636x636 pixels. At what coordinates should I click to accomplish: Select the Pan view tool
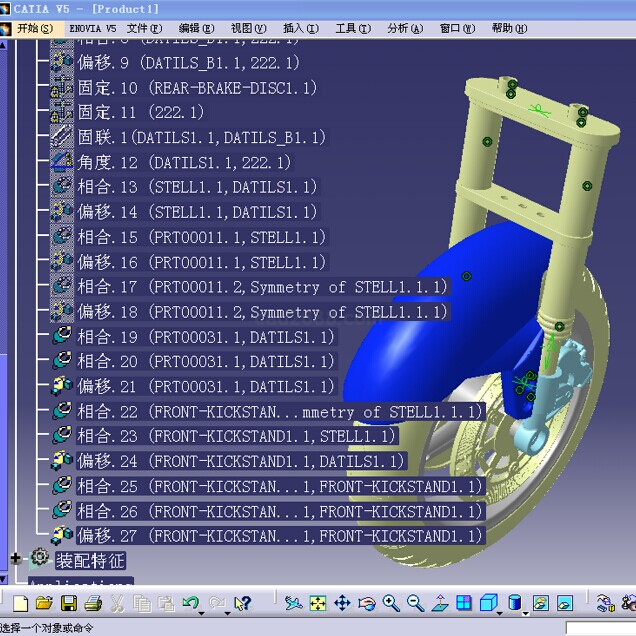coord(342,603)
